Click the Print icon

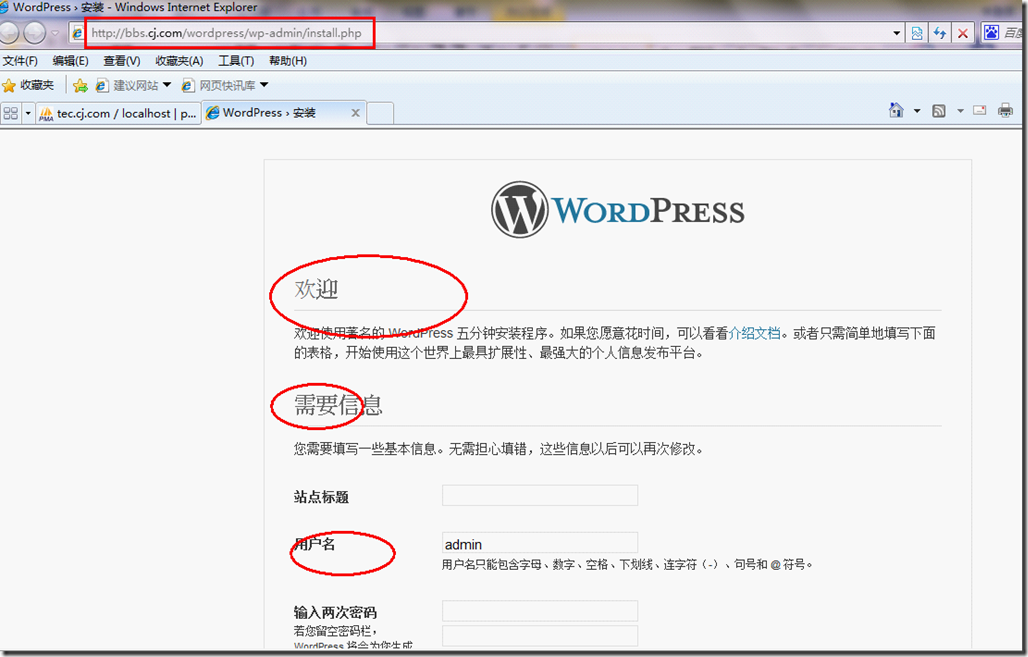point(1005,110)
